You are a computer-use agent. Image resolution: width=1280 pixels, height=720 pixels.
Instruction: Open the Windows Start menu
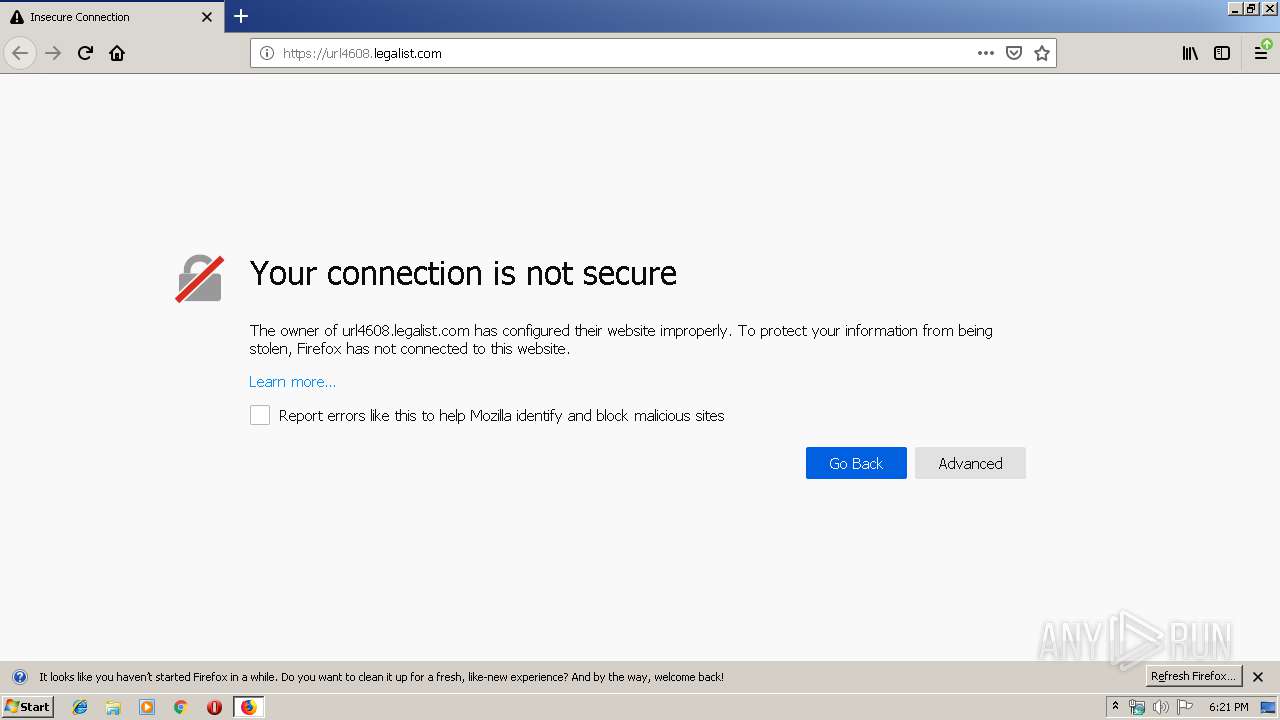pyautogui.click(x=27, y=706)
